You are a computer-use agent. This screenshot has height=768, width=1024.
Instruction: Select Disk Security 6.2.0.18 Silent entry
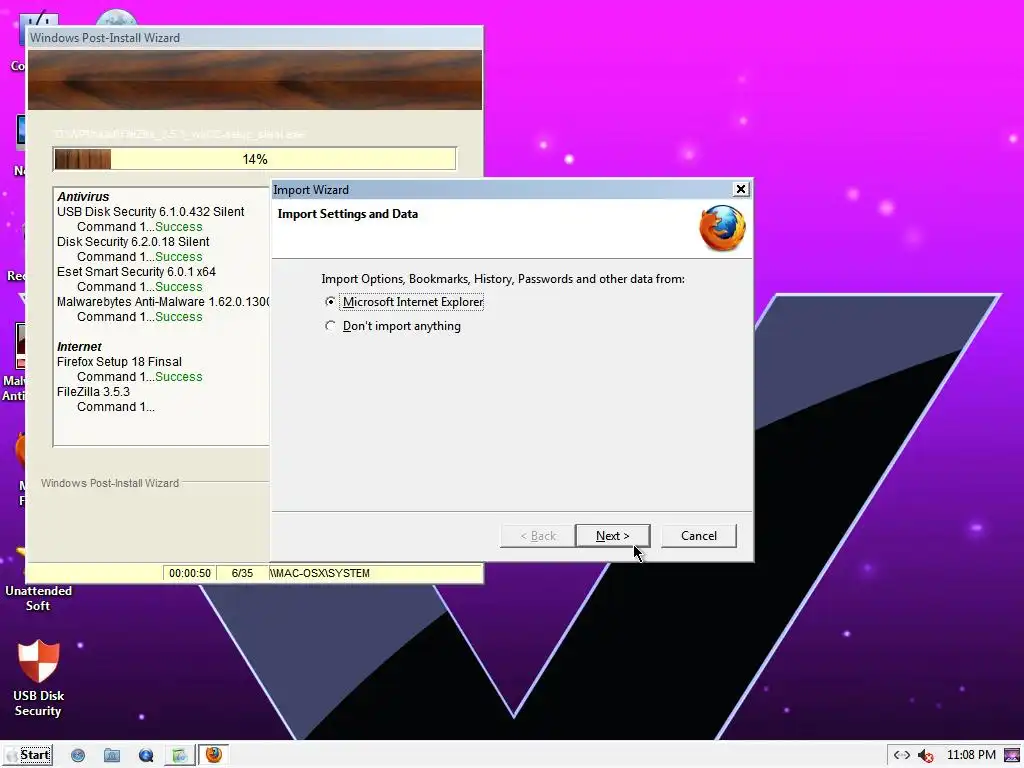tap(133, 242)
